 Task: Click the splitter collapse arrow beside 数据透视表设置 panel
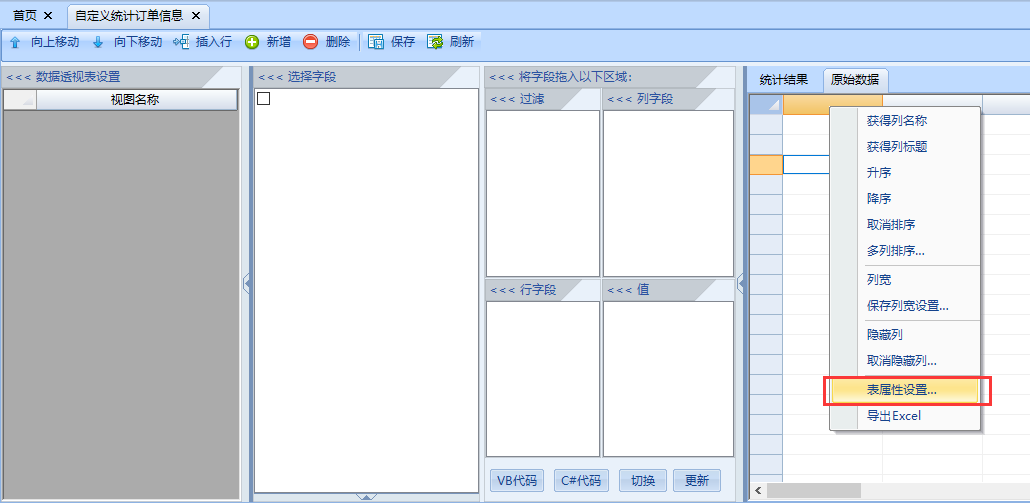coord(246,284)
